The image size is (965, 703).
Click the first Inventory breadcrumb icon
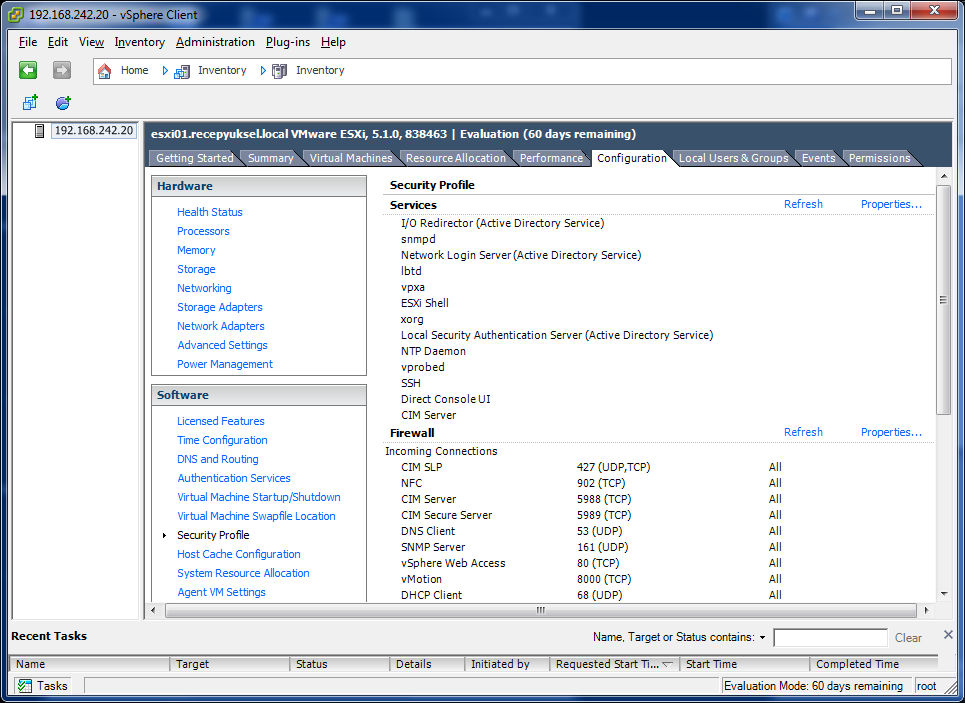[x=182, y=71]
